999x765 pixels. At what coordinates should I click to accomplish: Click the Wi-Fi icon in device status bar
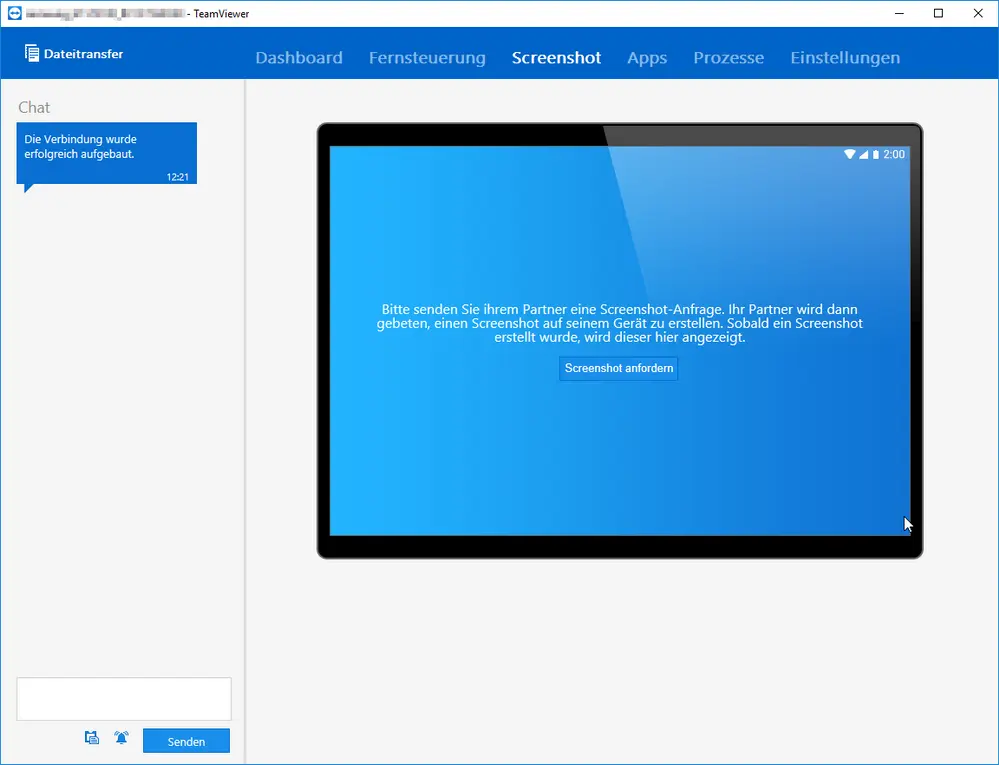pyautogui.click(x=849, y=154)
